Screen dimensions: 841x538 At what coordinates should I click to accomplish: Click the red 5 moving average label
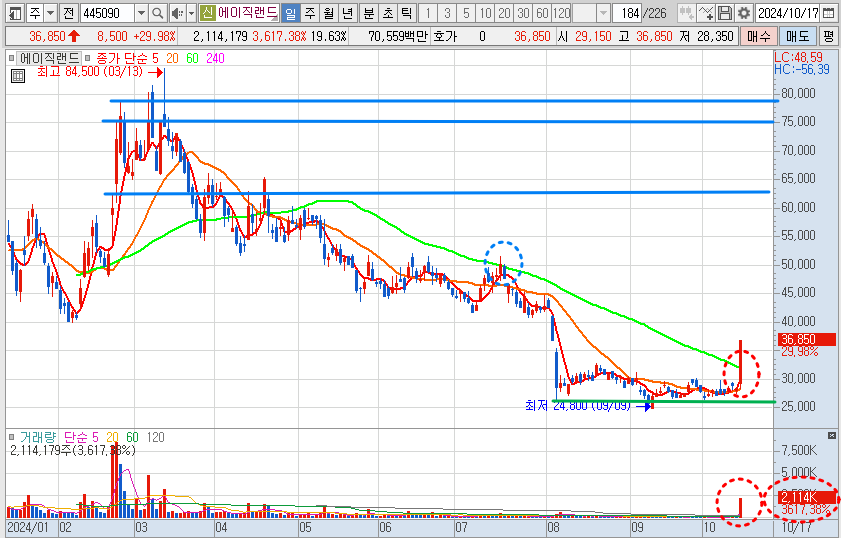tap(155, 58)
